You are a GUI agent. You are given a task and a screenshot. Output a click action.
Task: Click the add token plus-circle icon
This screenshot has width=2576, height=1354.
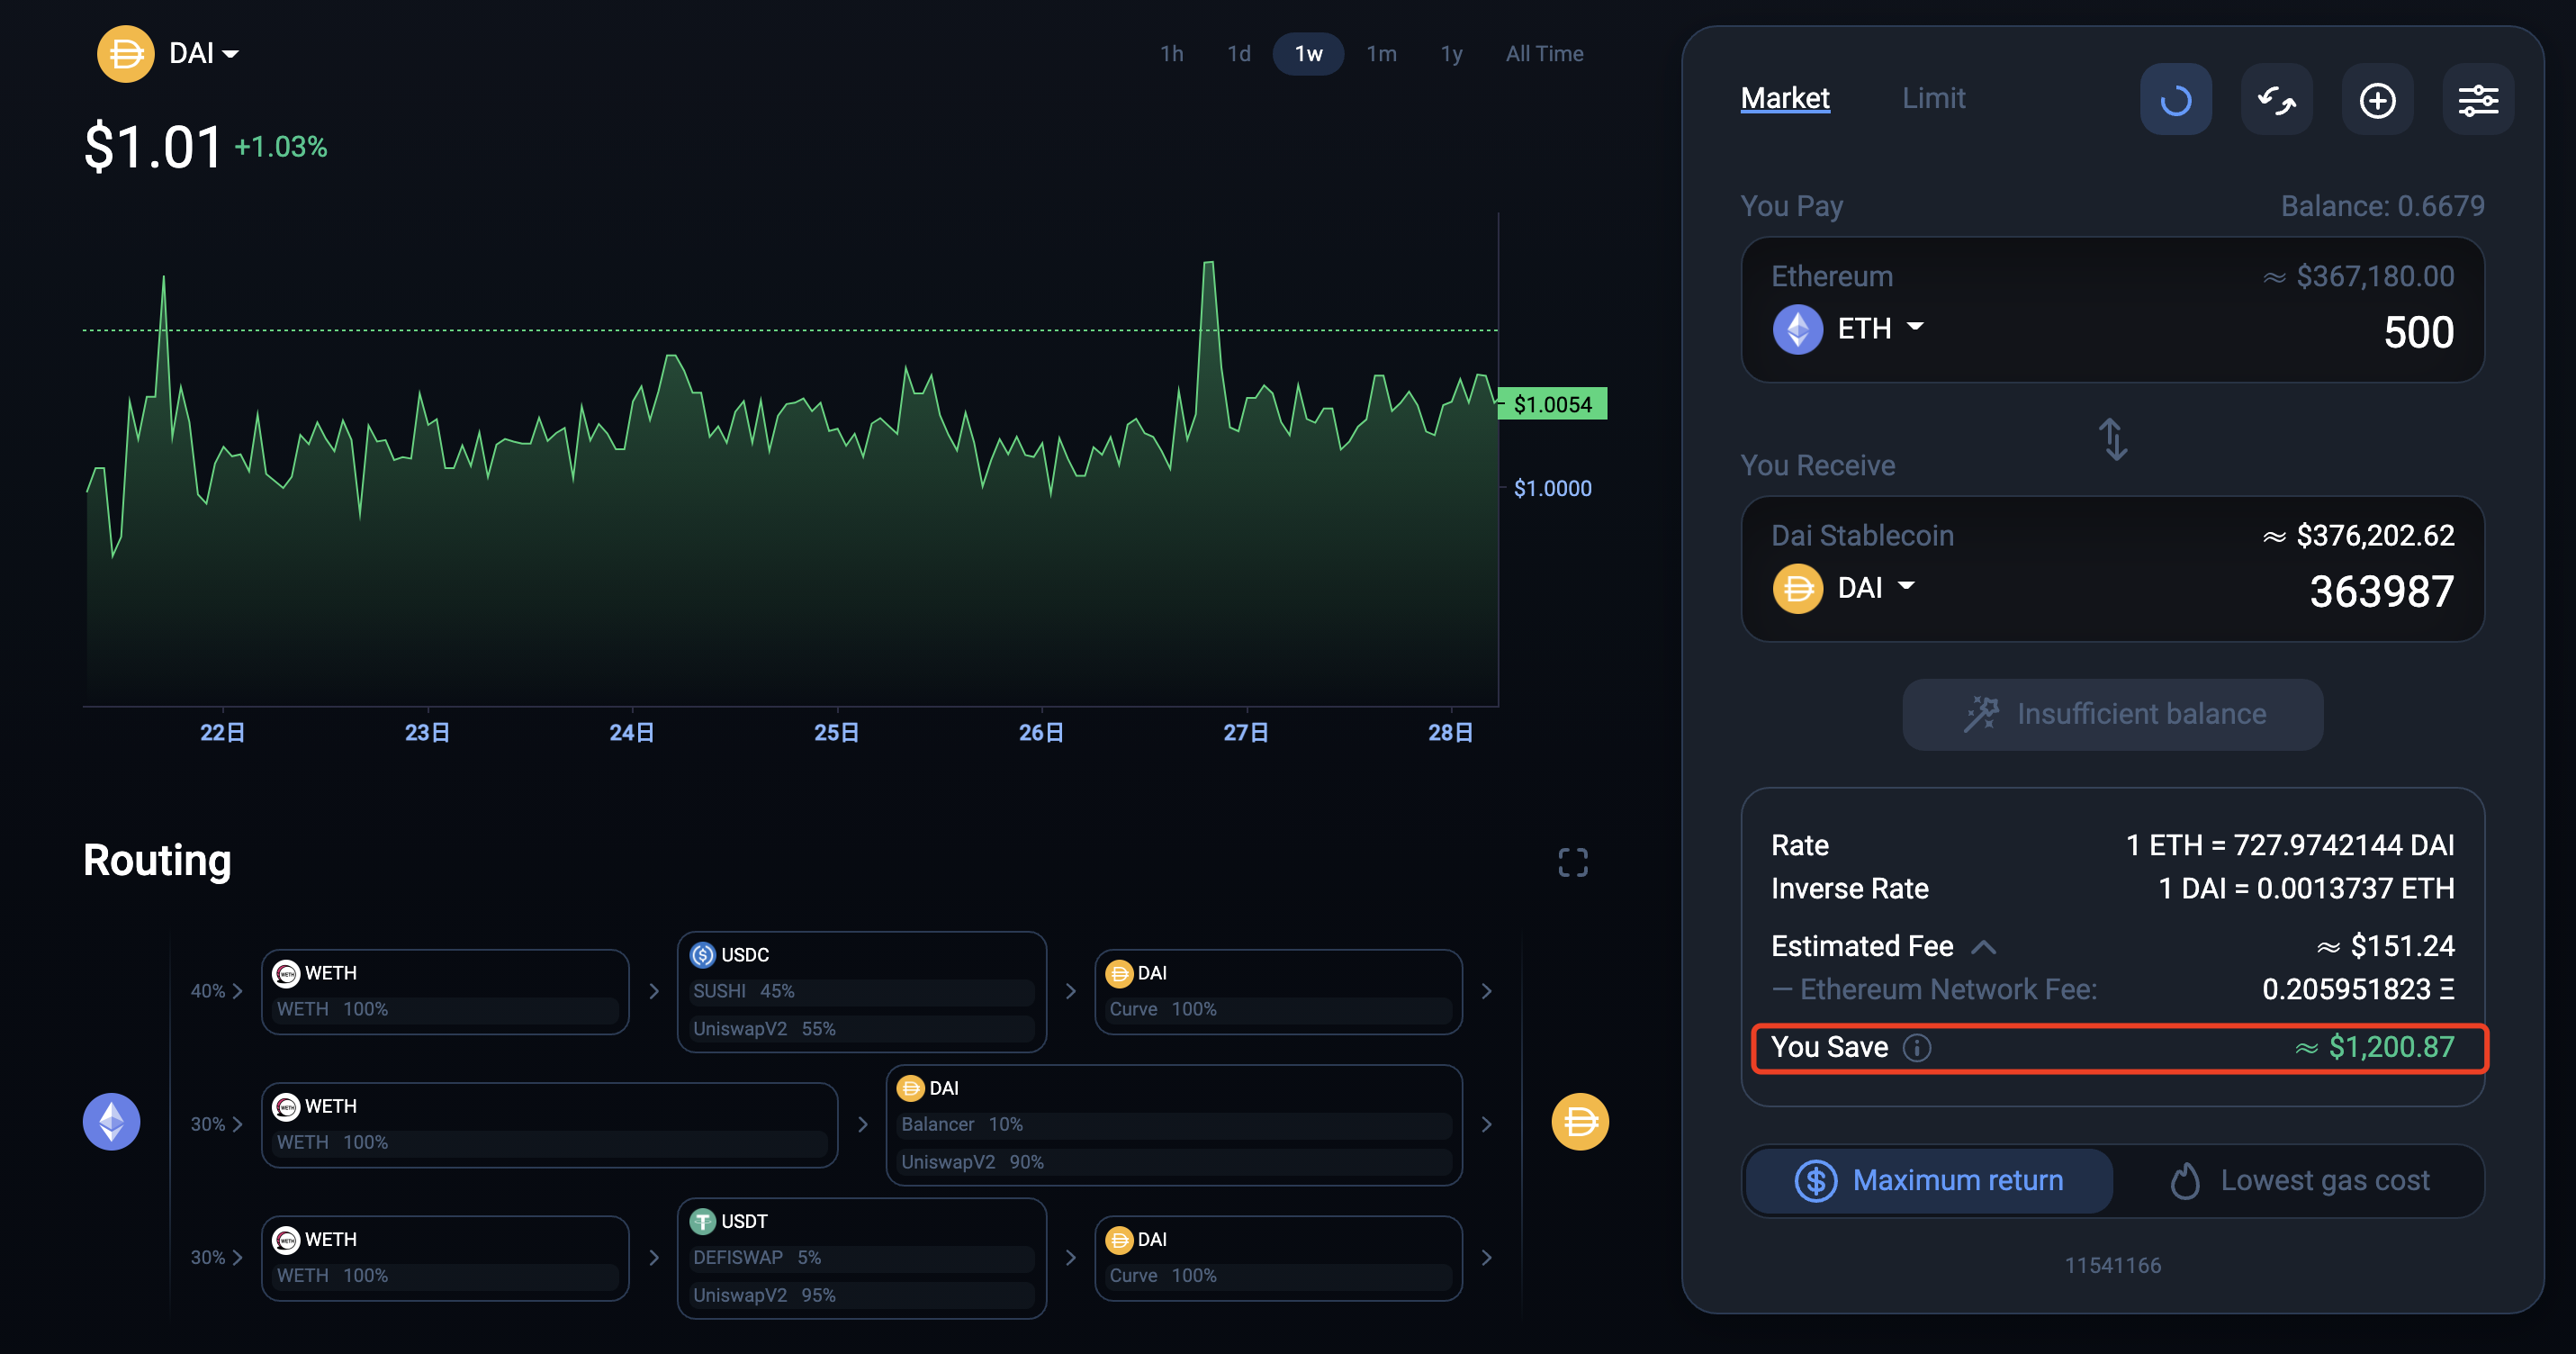[x=2377, y=99]
